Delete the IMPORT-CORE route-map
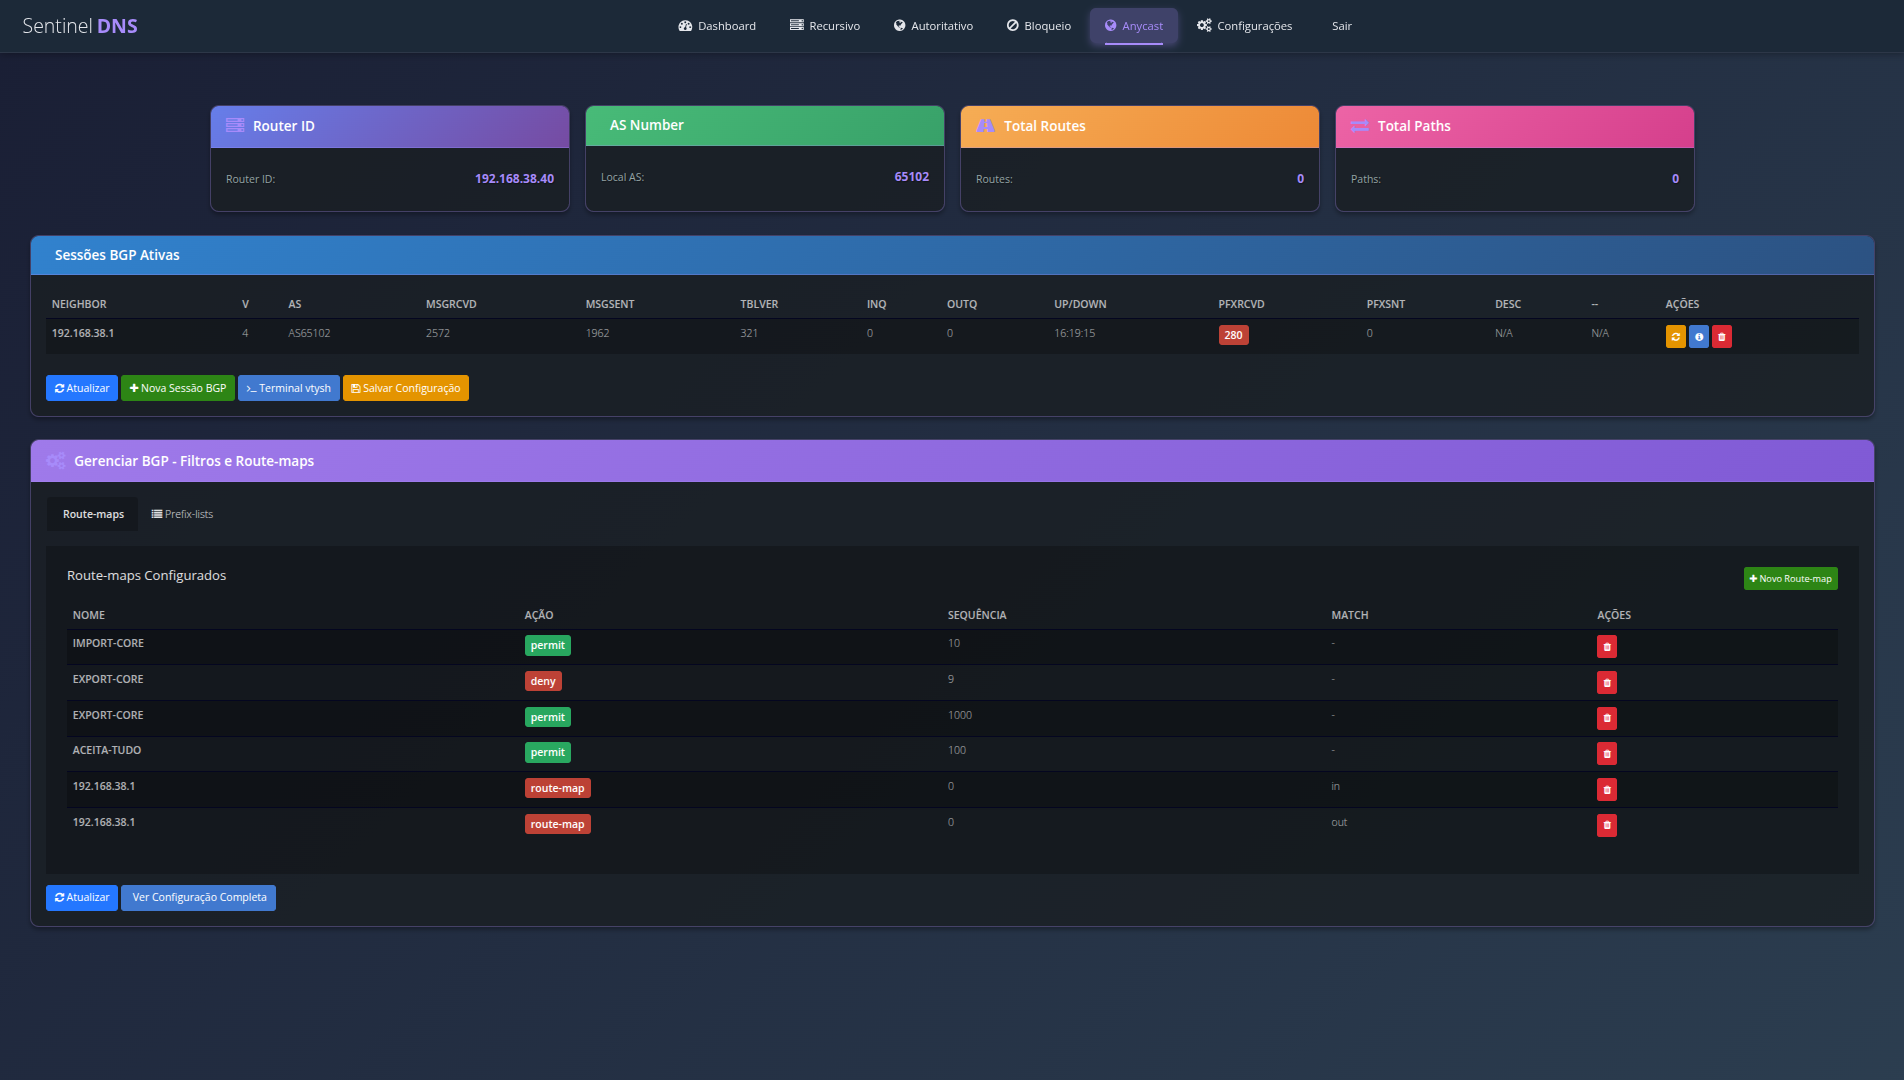This screenshot has width=1904, height=1080. click(x=1607, y=647)
